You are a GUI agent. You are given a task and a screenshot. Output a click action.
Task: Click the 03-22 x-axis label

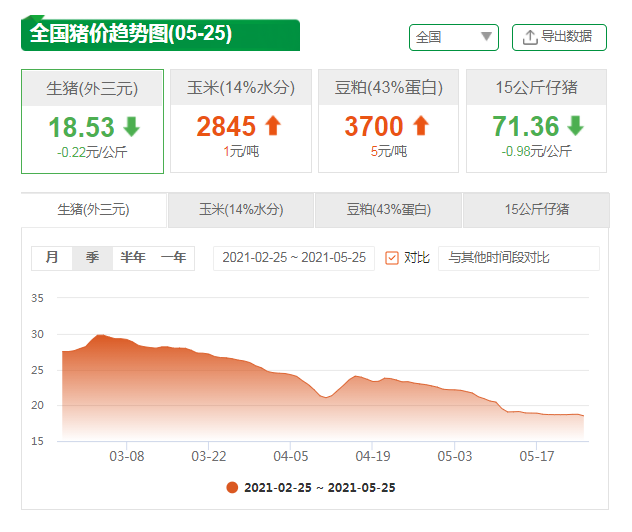pyautogui.click(x=209, y=457)
